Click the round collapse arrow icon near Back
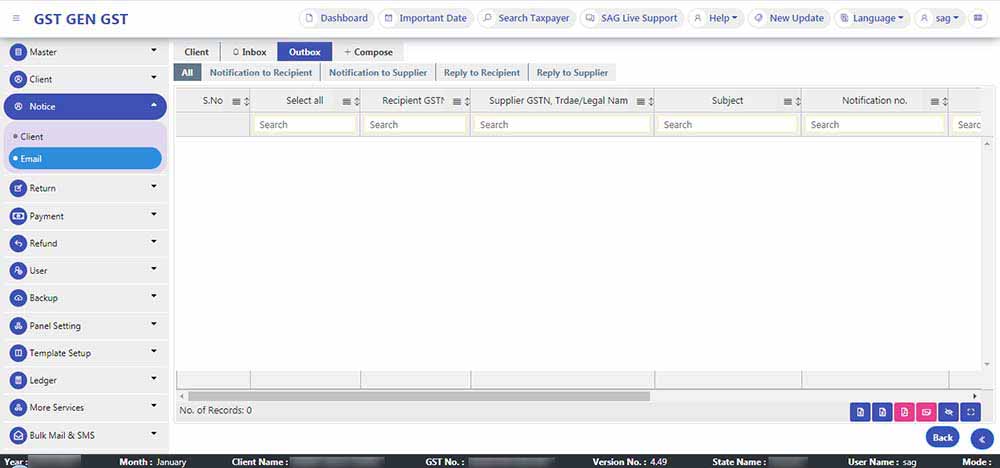1000x468 pixels. click(981, 438)
